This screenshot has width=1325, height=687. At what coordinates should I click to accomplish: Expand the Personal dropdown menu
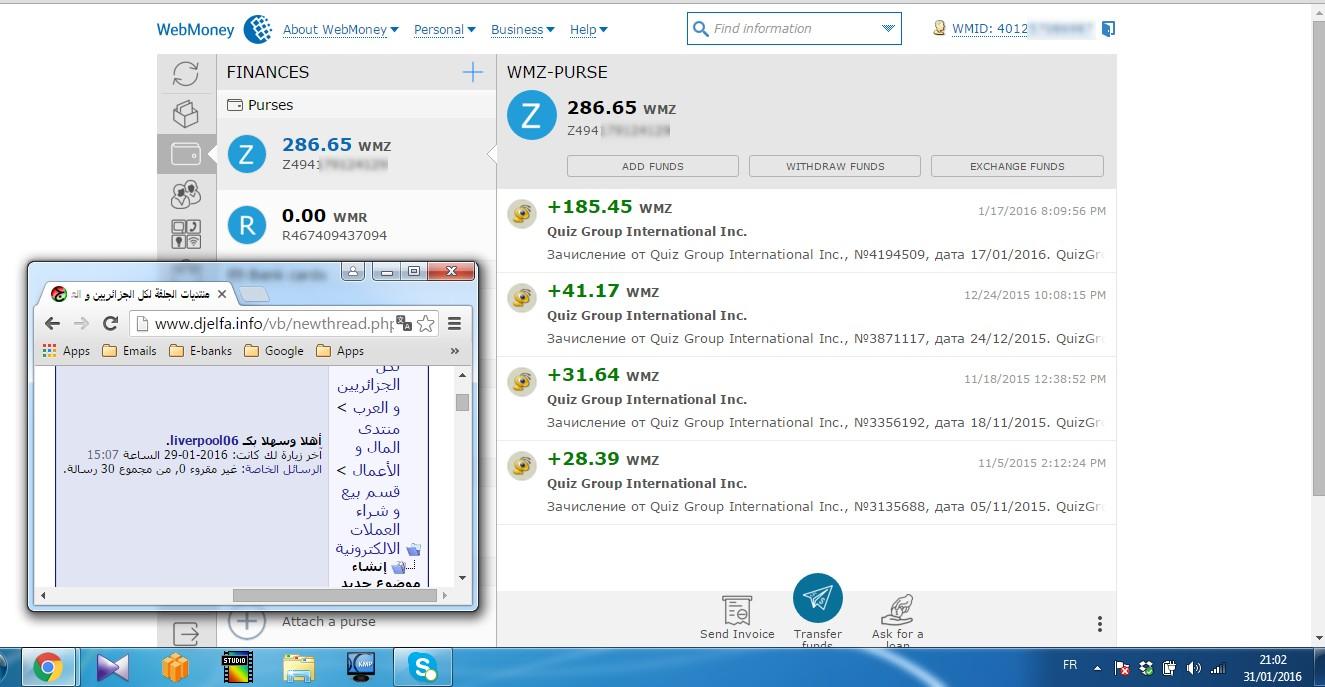pos(445,30)
